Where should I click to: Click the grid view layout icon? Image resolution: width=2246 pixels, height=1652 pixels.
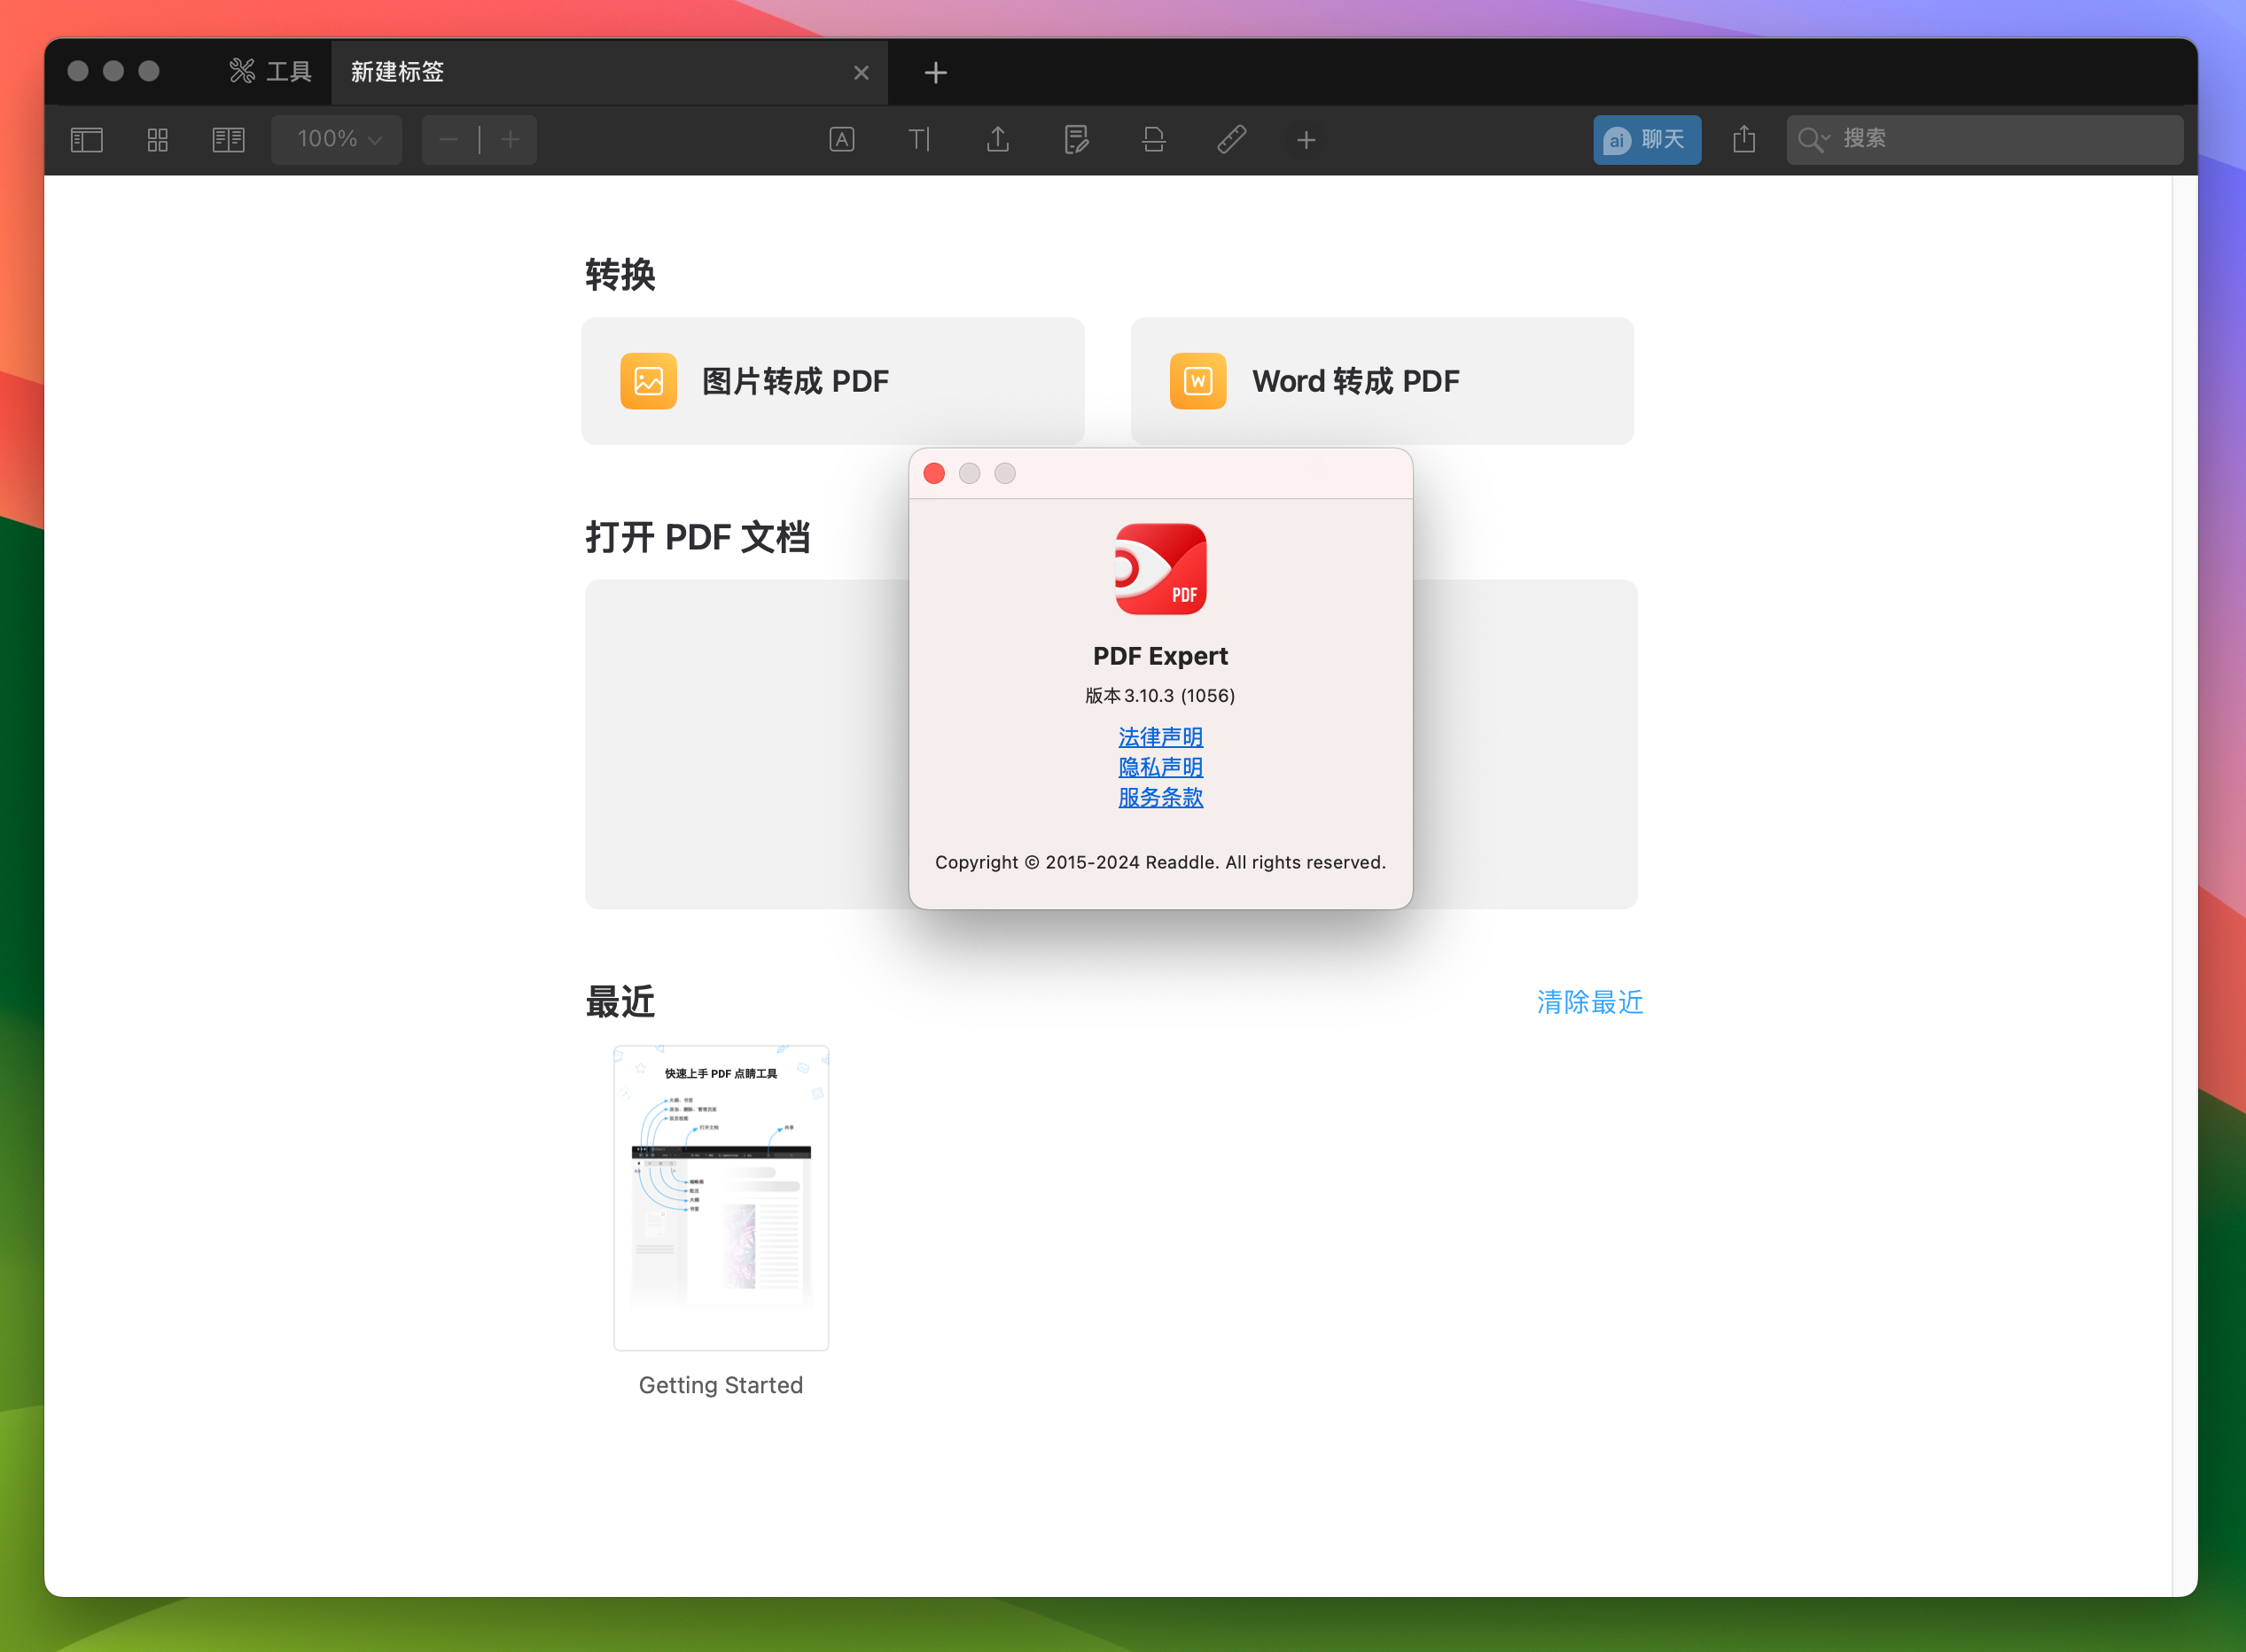click(x=157, y=139)
